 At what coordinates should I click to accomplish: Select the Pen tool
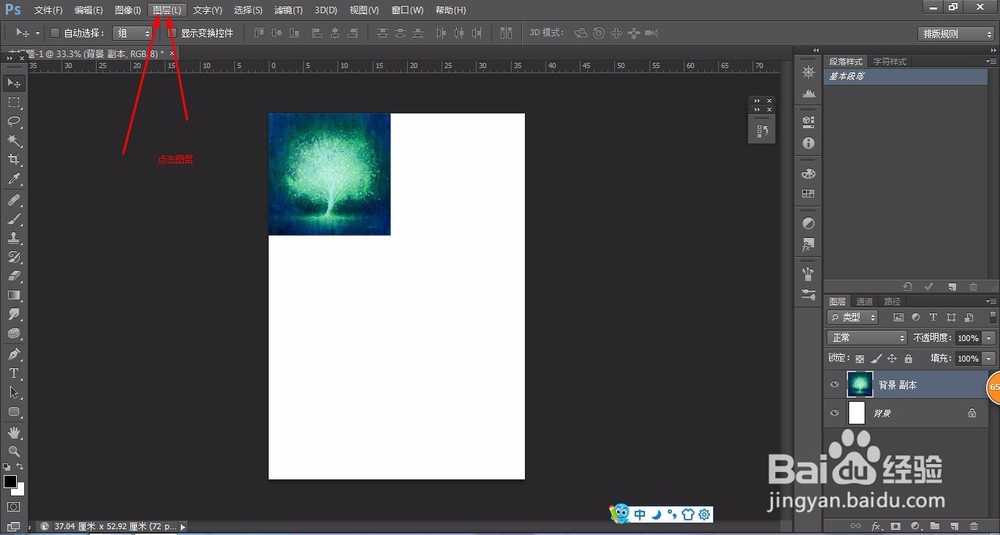14,354
